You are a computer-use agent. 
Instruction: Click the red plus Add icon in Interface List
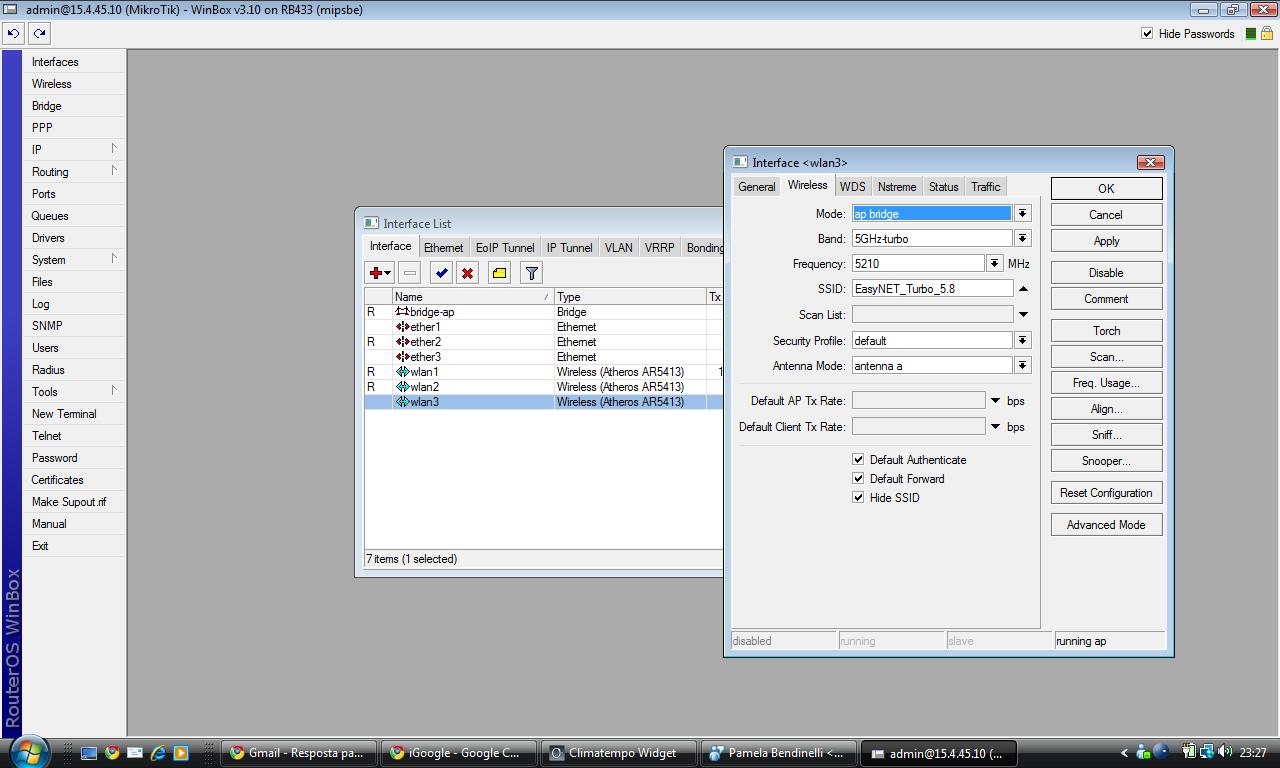pos(380,272)
